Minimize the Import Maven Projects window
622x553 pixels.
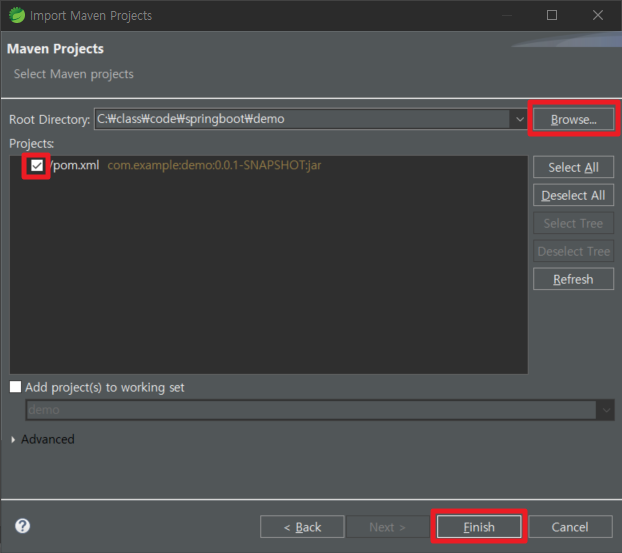(507, 15)
